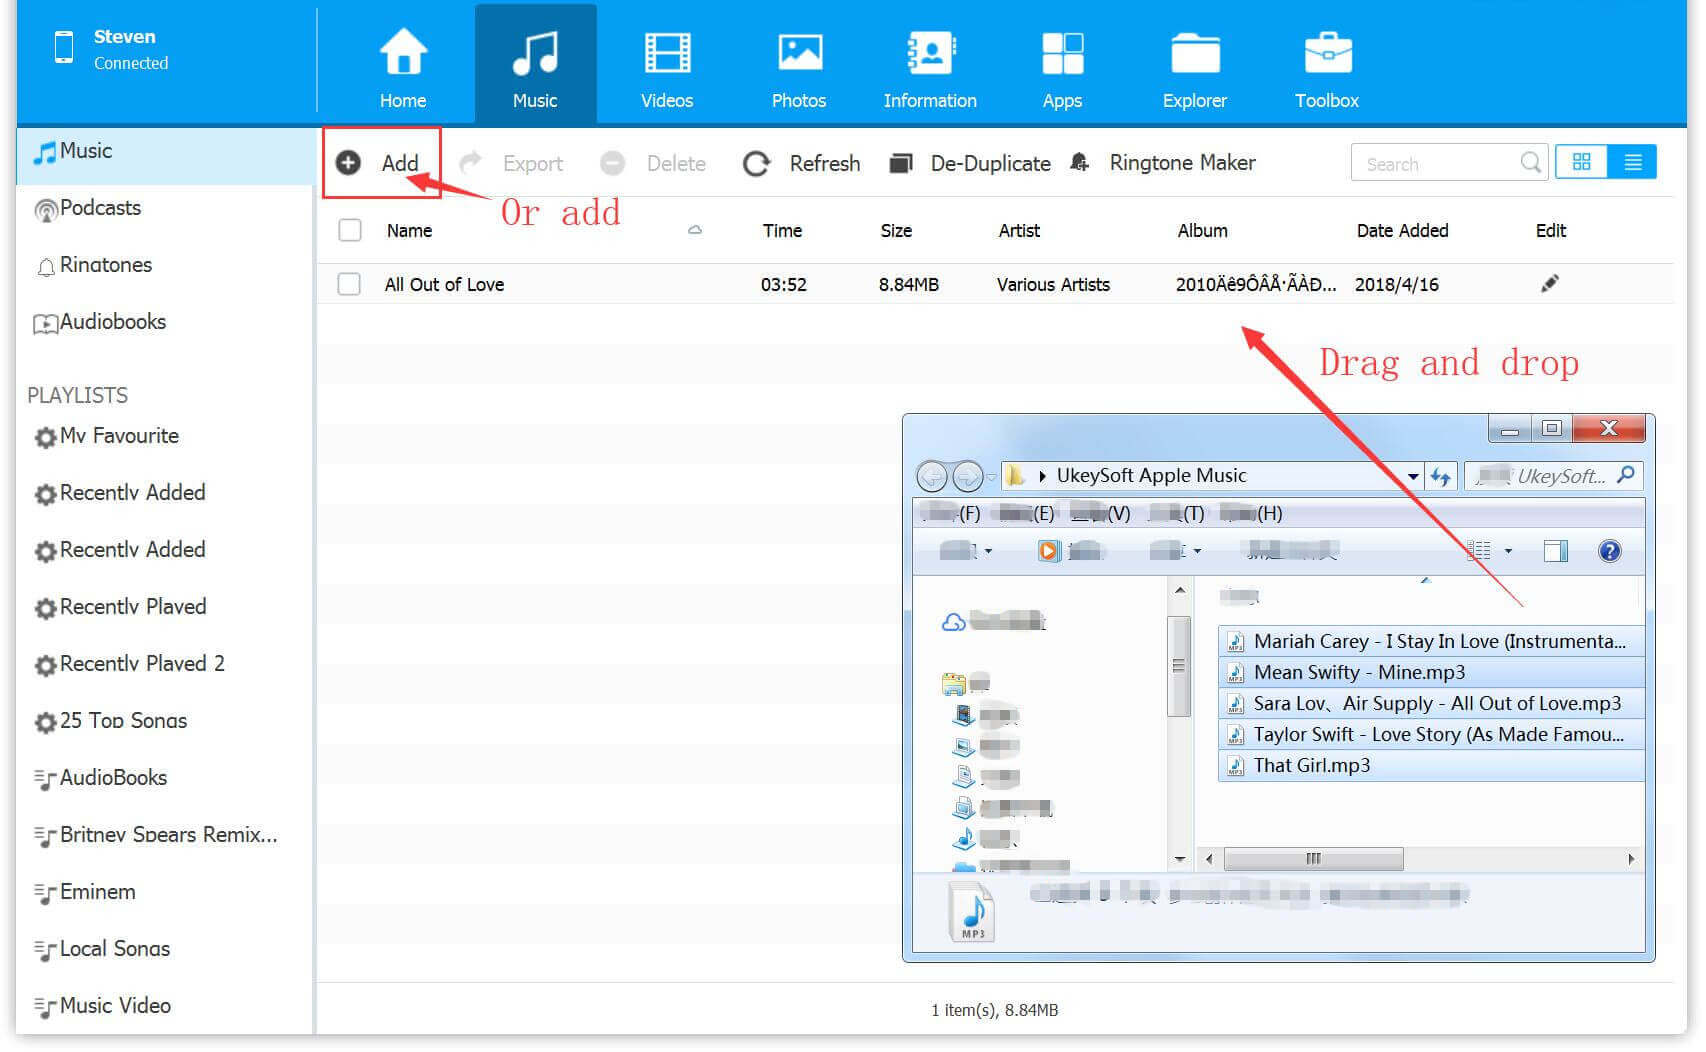Tick the select-all checkbox in header
The height and width of the screenshot is (1052, 1706).
[349, 231]
